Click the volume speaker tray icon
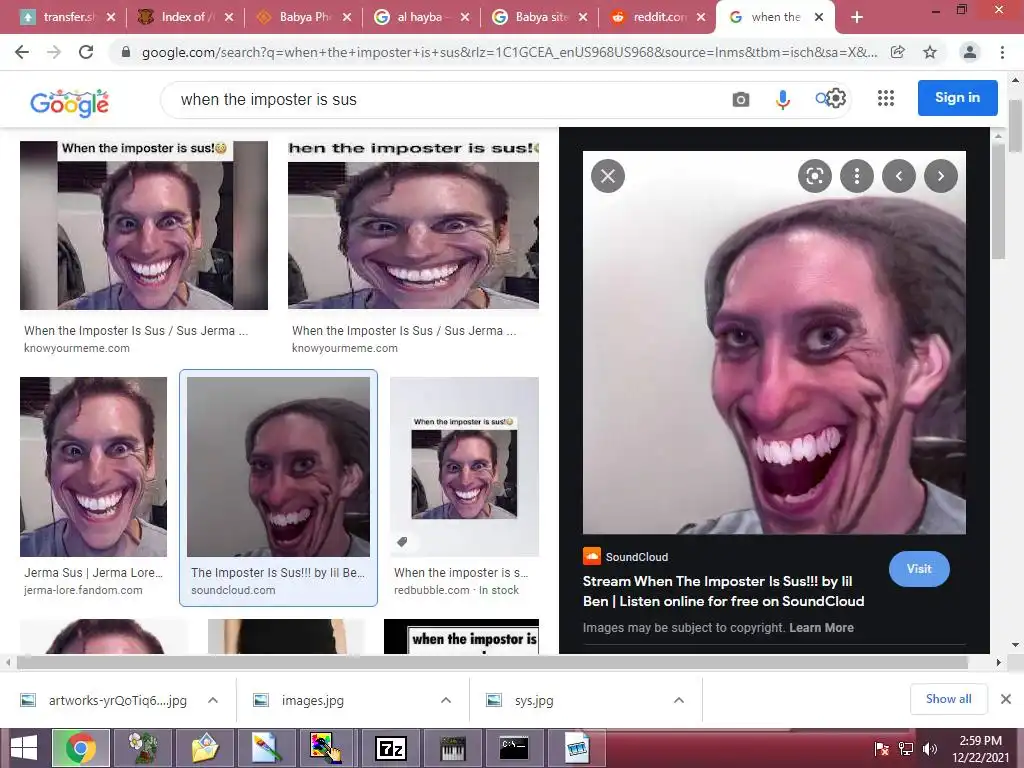 929,748
